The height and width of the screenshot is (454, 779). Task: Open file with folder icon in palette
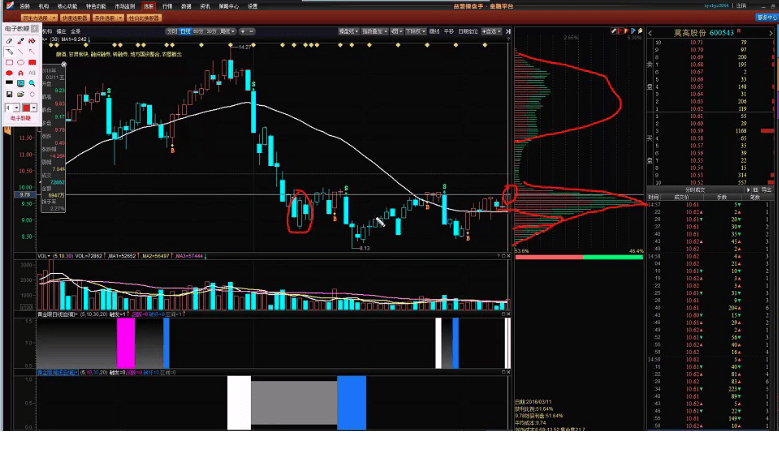(x=20, y=94)
